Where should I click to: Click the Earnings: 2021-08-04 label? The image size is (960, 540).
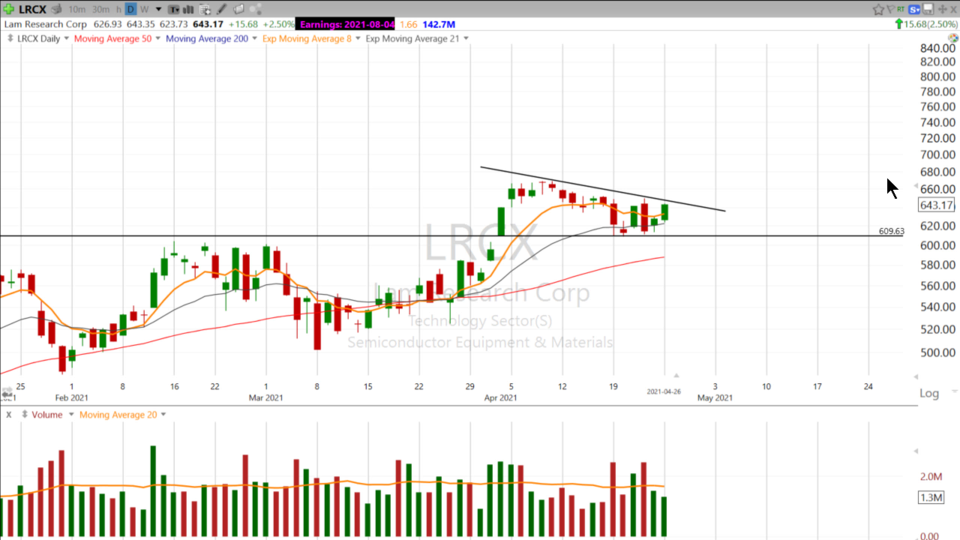347,24
